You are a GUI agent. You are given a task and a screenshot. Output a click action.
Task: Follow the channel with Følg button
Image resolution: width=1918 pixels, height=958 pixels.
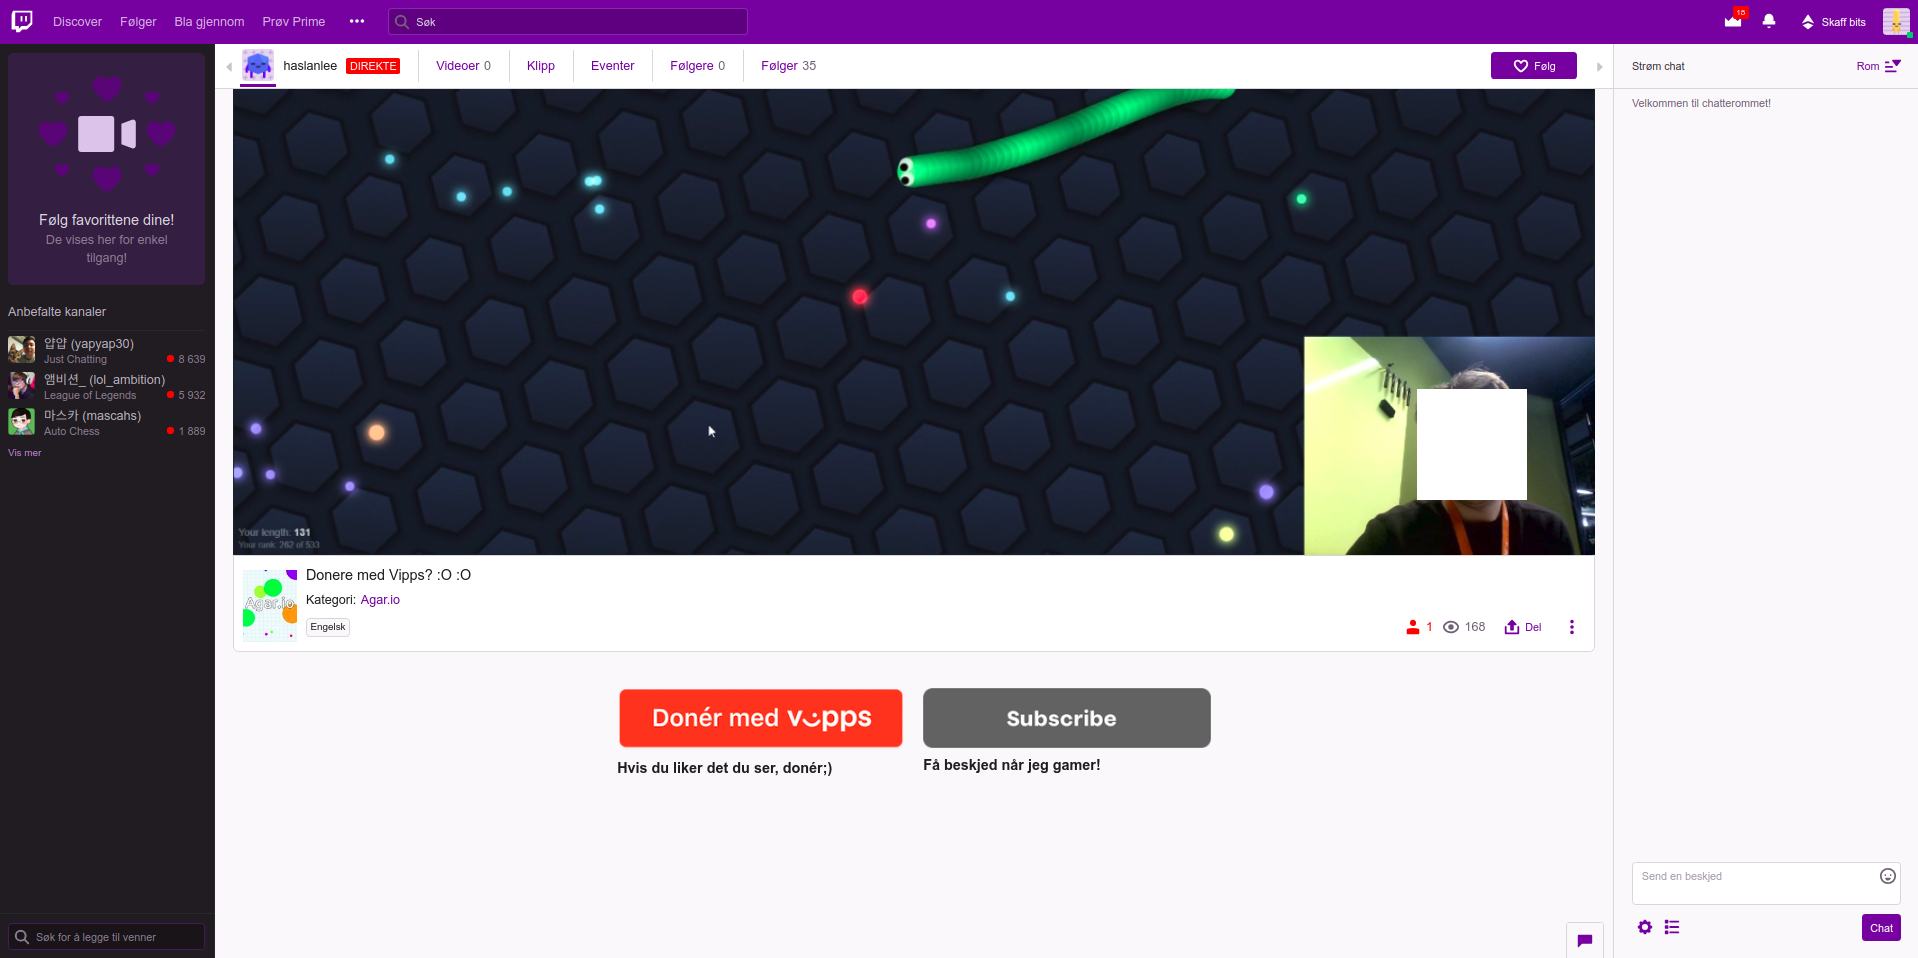pos(1533,66)
